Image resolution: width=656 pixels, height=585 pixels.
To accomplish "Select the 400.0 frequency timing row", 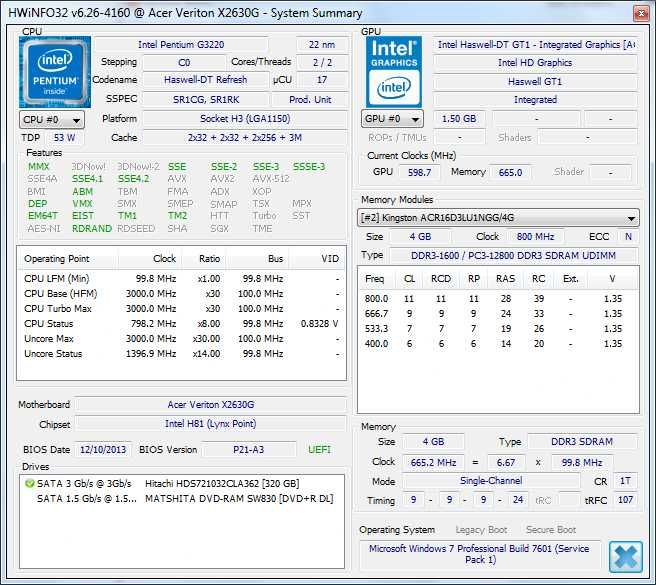I will (498, 344).
